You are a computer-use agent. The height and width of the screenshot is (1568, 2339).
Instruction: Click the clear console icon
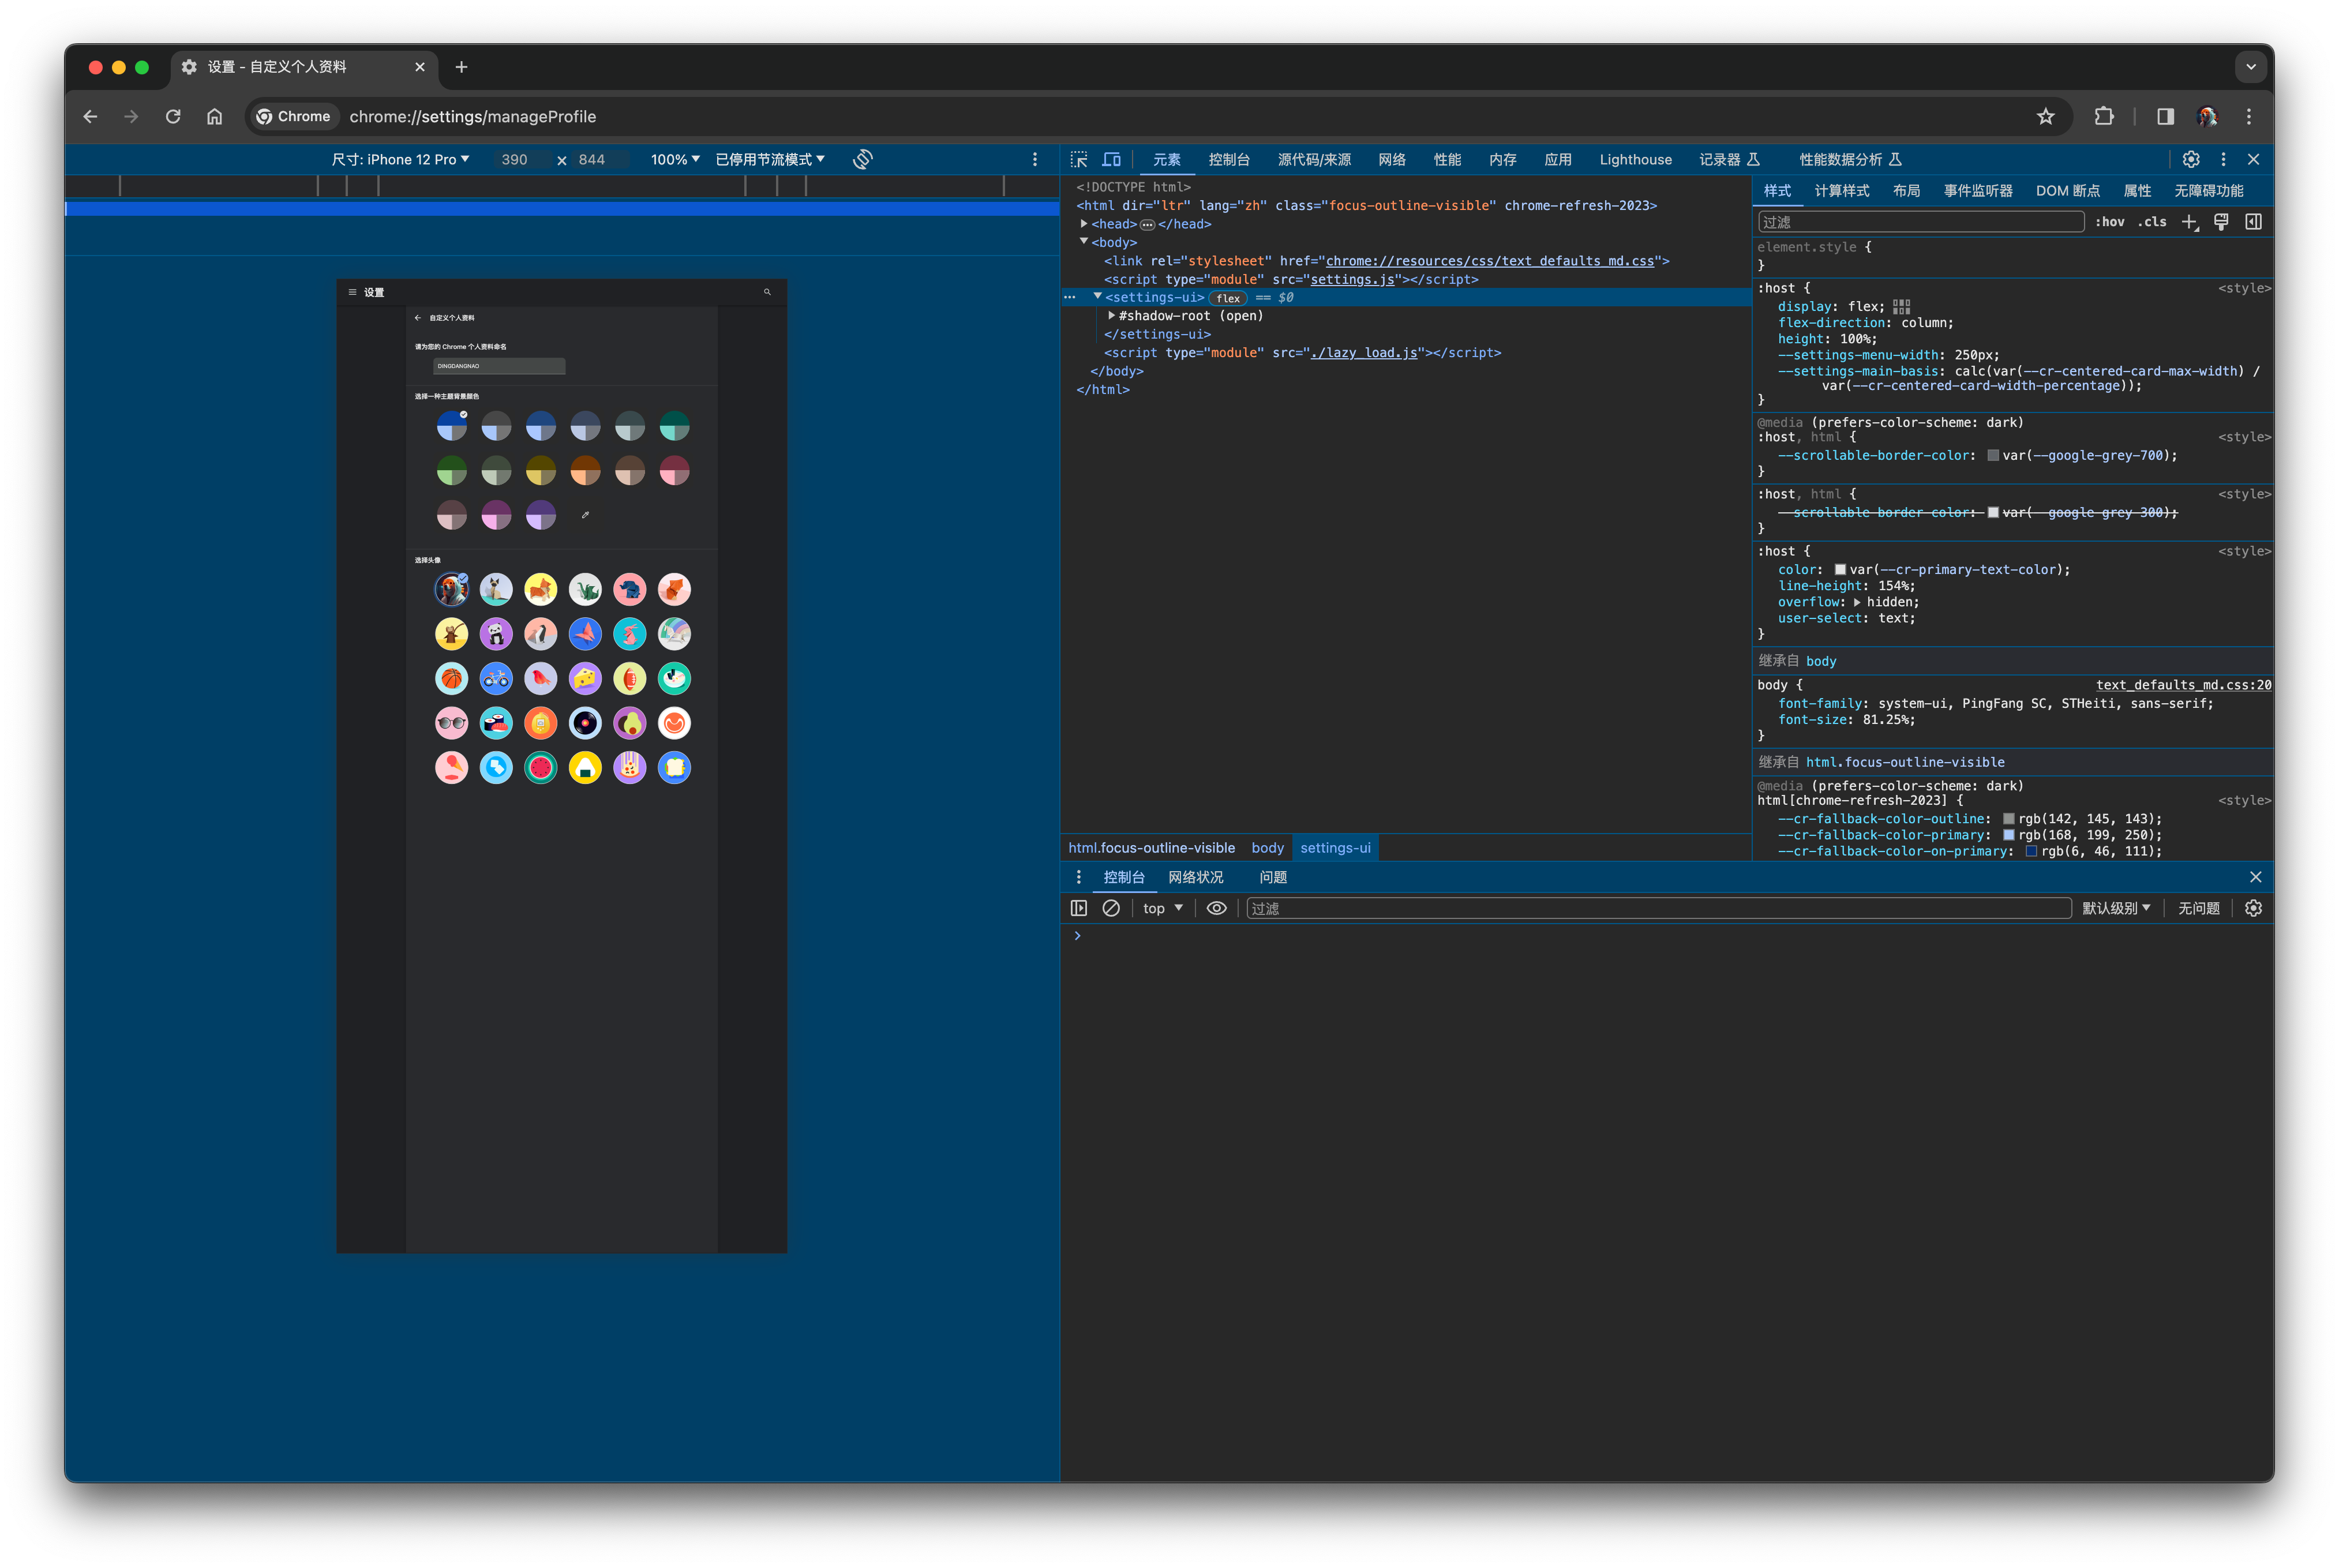[1111, 908]
